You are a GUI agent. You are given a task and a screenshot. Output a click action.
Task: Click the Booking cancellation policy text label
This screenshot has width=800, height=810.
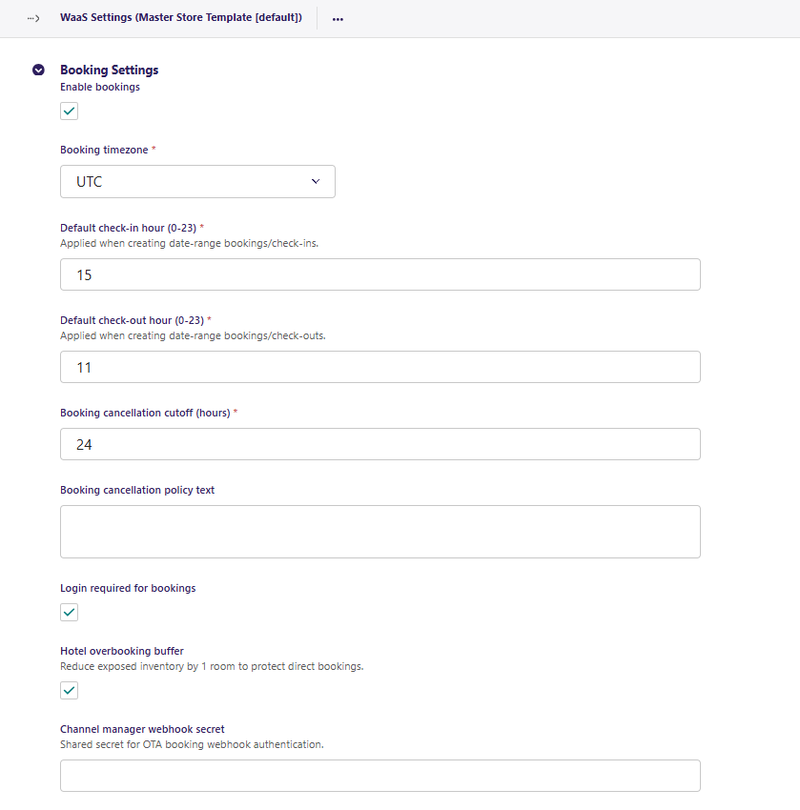click(137, 490)
